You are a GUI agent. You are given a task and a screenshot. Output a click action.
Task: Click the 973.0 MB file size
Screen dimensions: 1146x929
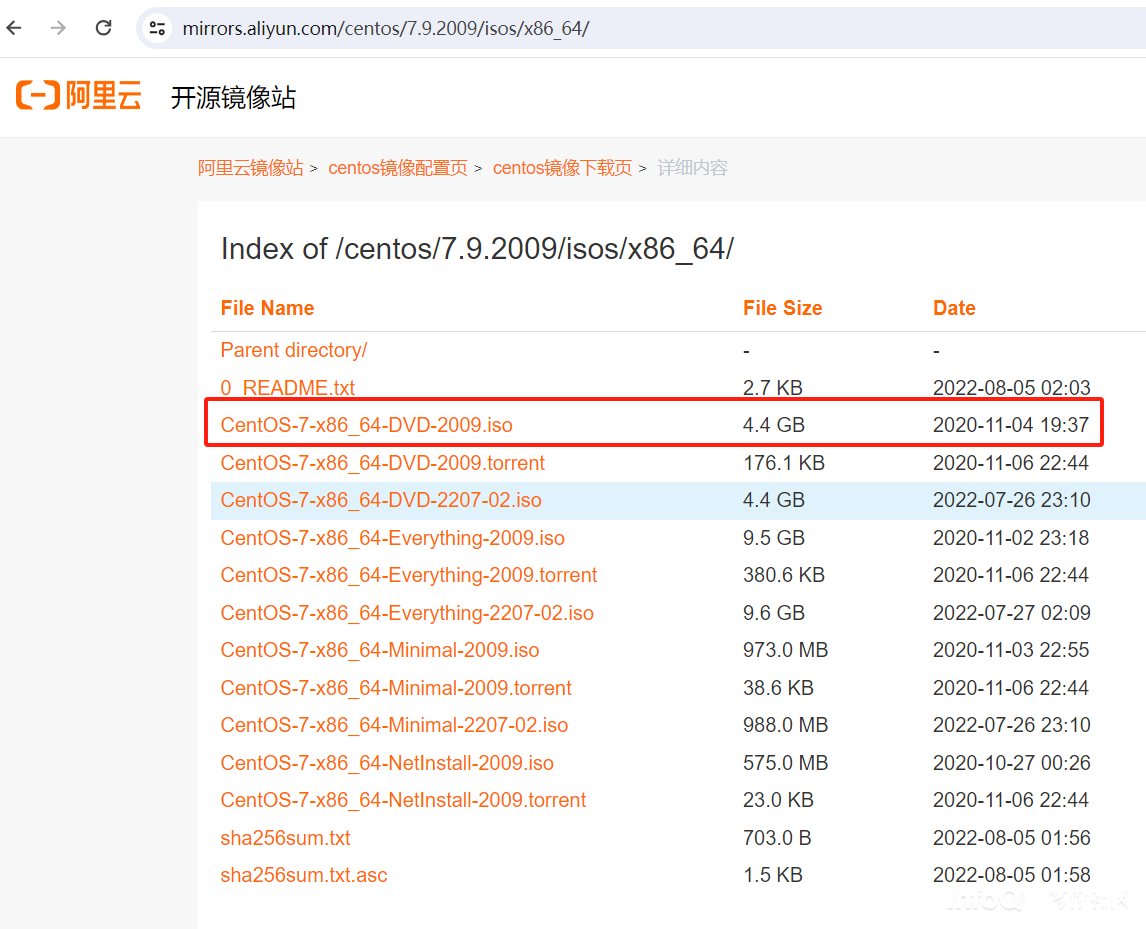point(786,650)
